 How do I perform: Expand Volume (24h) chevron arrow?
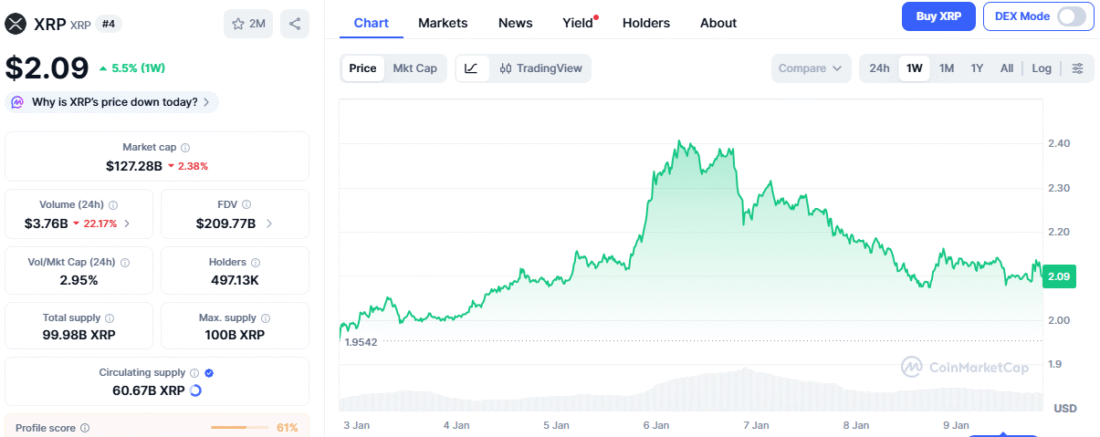[x=127, y=224]
